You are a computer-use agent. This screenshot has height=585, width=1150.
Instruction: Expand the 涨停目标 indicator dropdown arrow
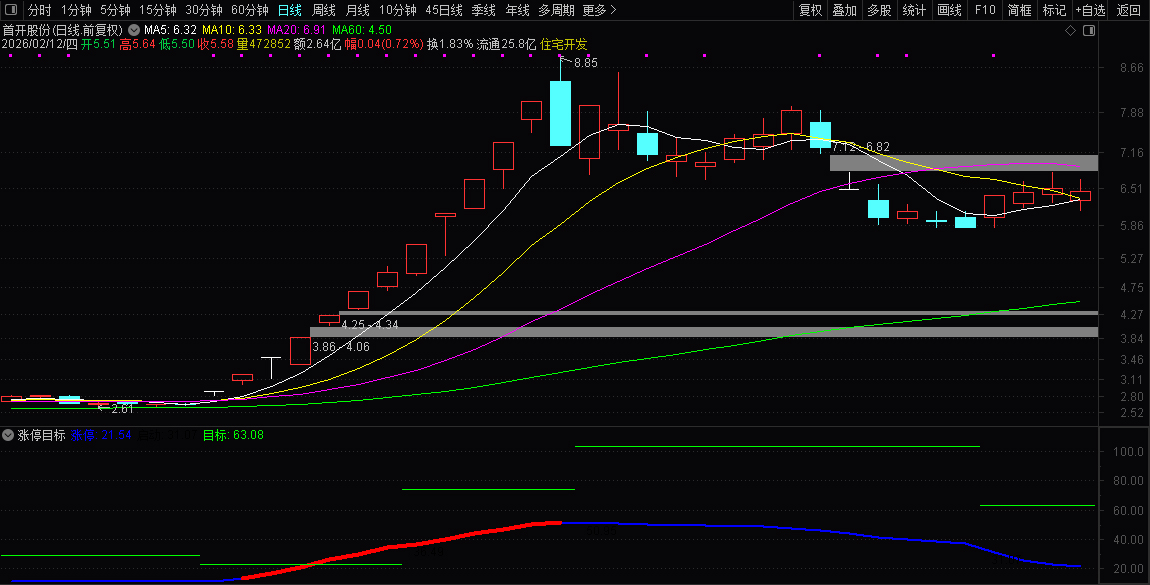[x=8, y=435]
